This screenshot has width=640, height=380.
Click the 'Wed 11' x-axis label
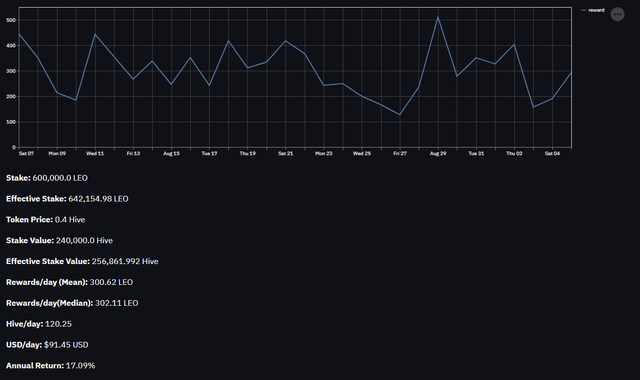coord(95,153)
